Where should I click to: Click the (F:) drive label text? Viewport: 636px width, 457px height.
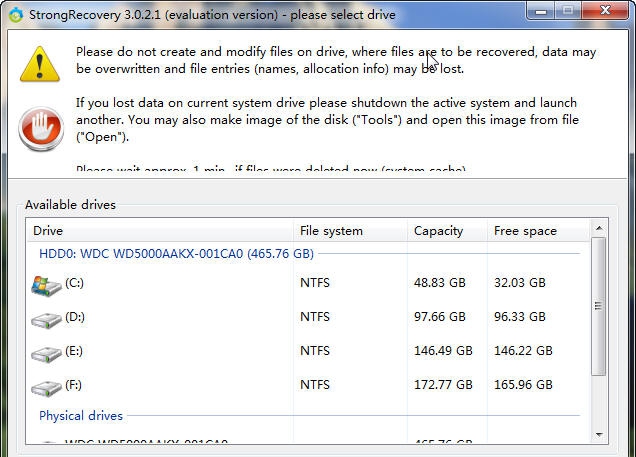[x=73, y=385]
